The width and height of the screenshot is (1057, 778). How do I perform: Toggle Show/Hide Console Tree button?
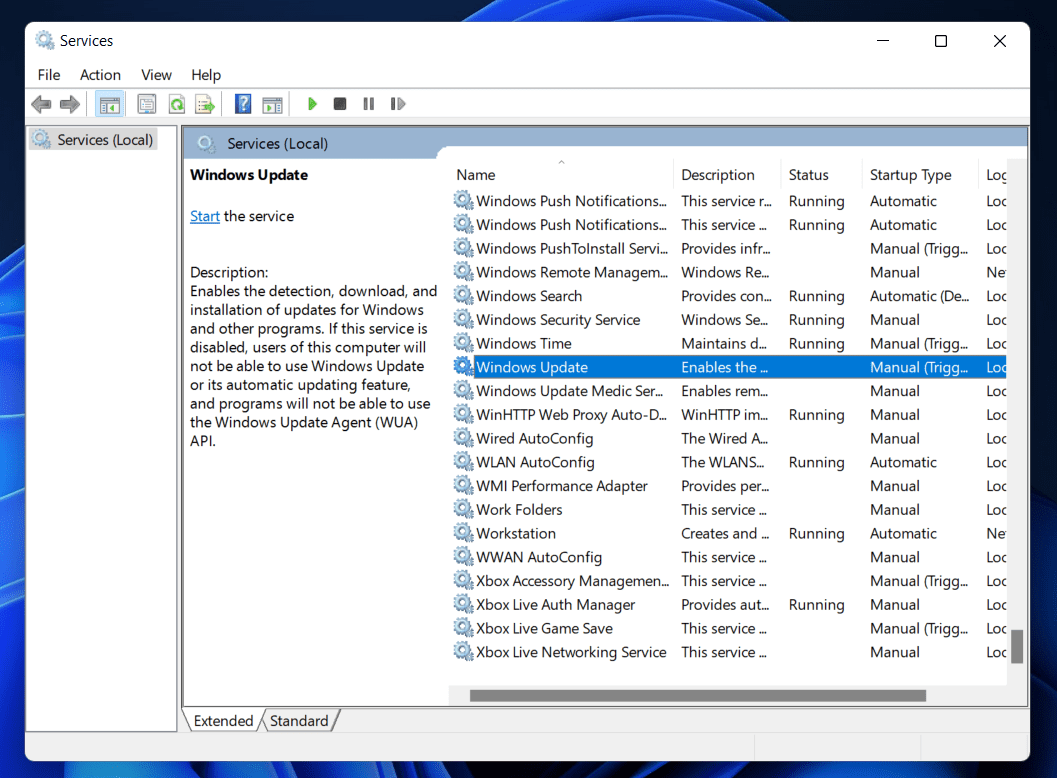[109, 104]
